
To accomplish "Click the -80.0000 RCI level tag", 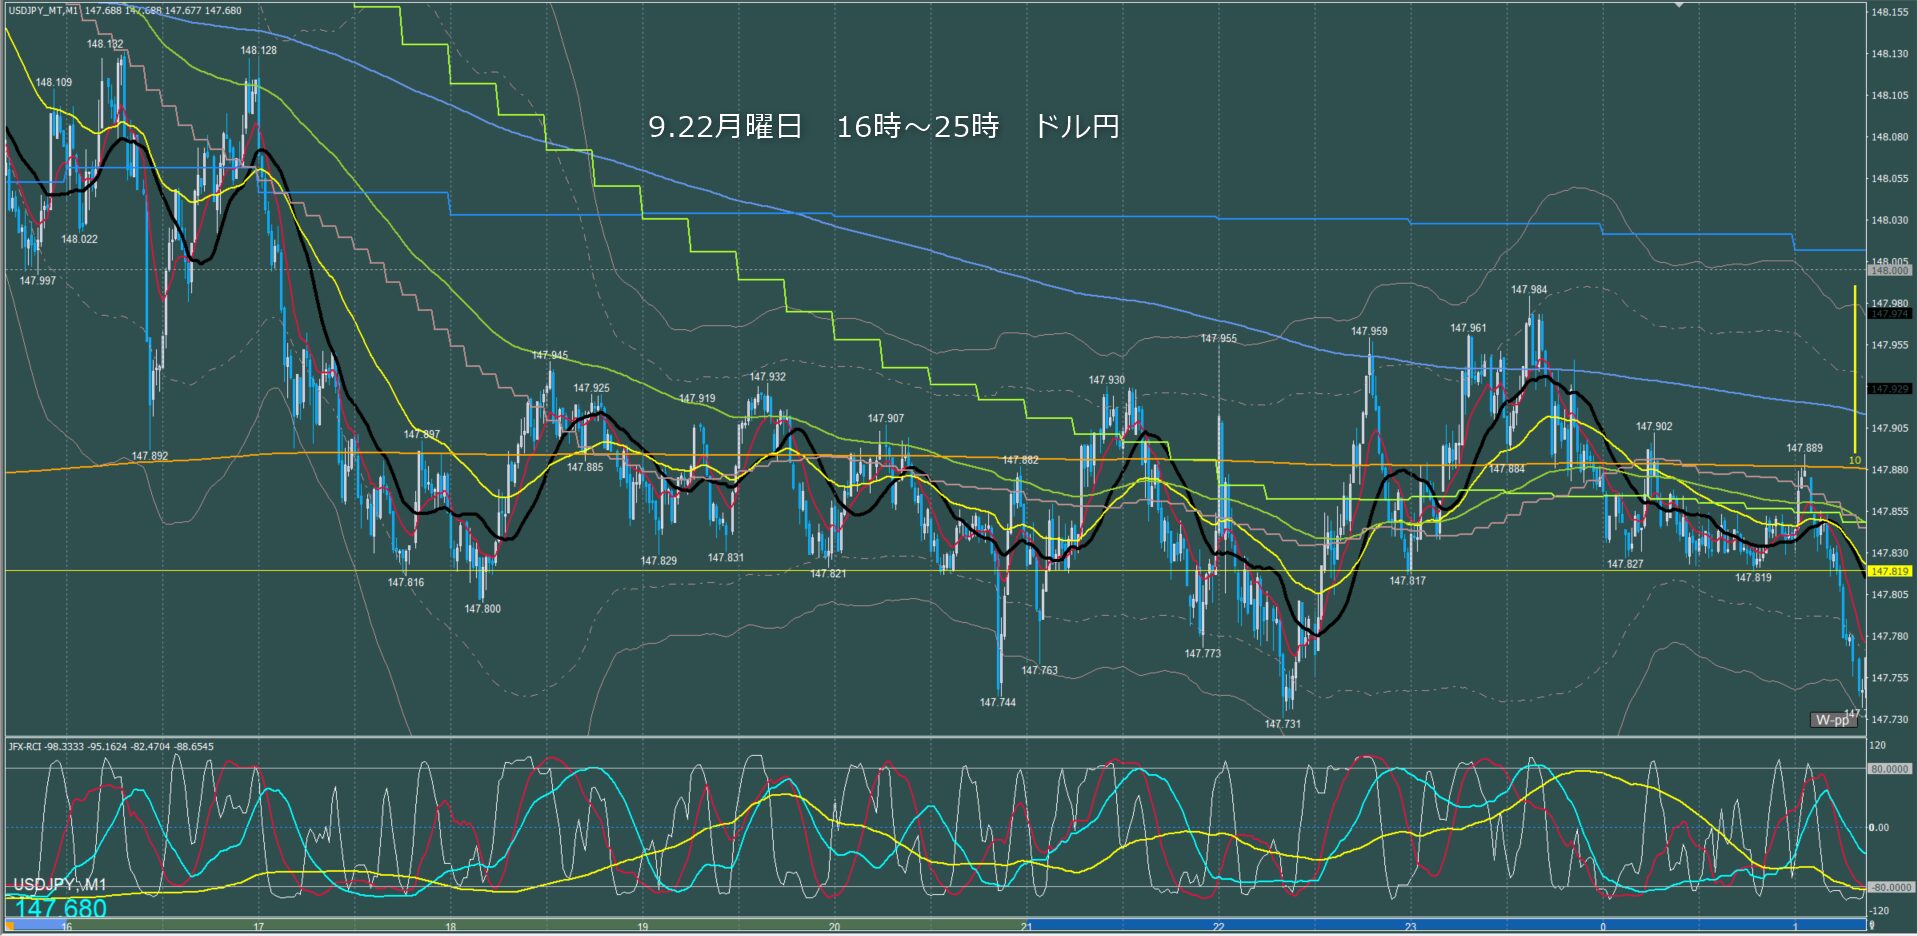I will pos(1889,887).
